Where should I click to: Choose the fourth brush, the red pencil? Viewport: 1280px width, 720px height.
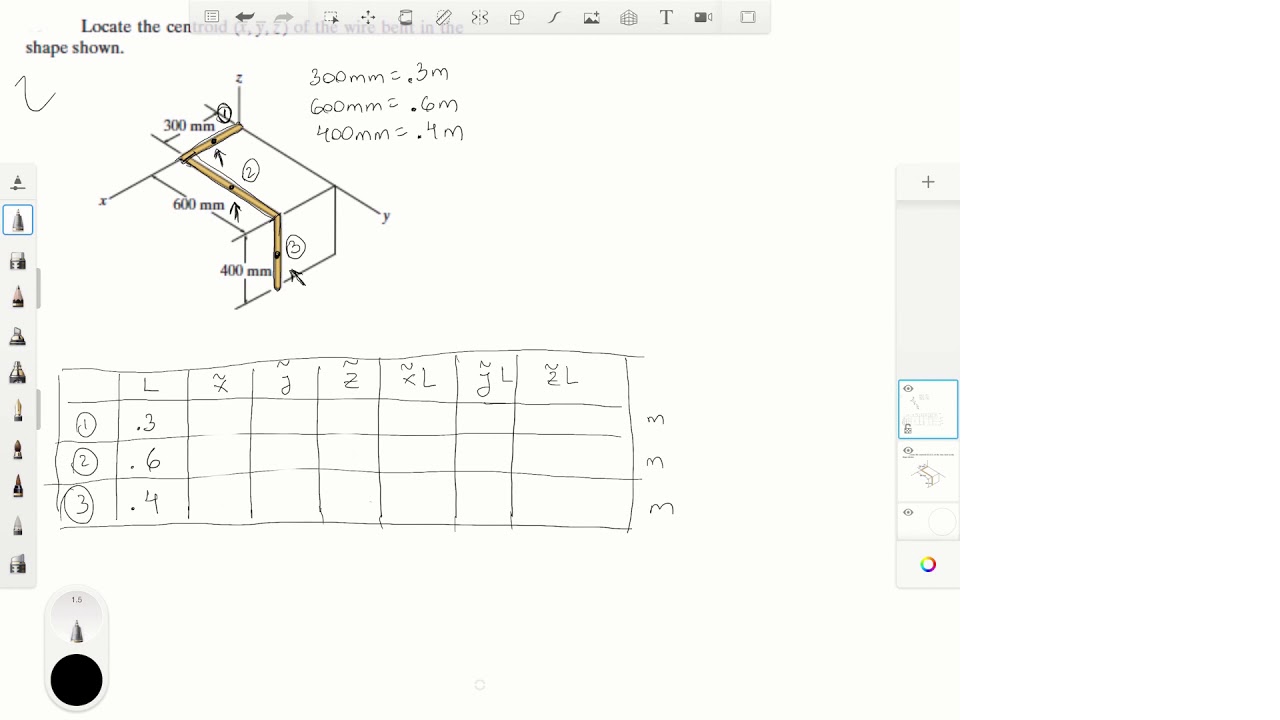pyautogui.click(x=18, y=297)
